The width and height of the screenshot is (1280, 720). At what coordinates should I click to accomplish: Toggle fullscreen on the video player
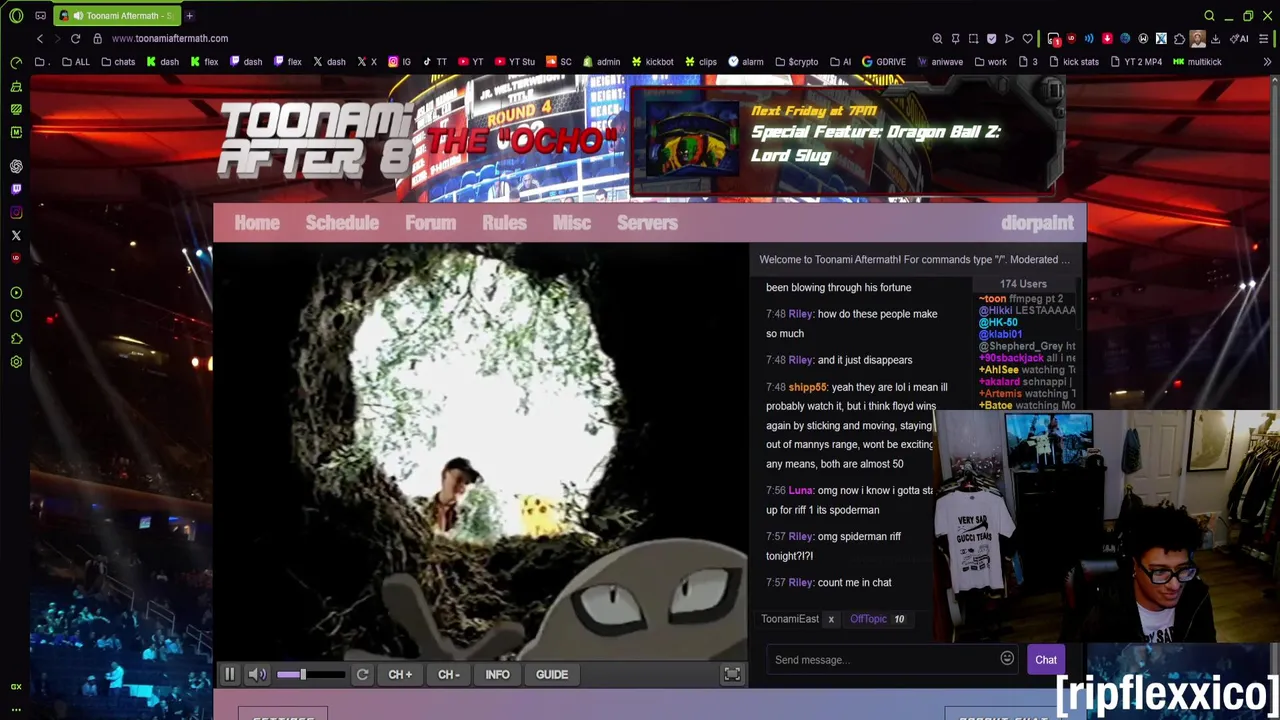coord(732,675)
